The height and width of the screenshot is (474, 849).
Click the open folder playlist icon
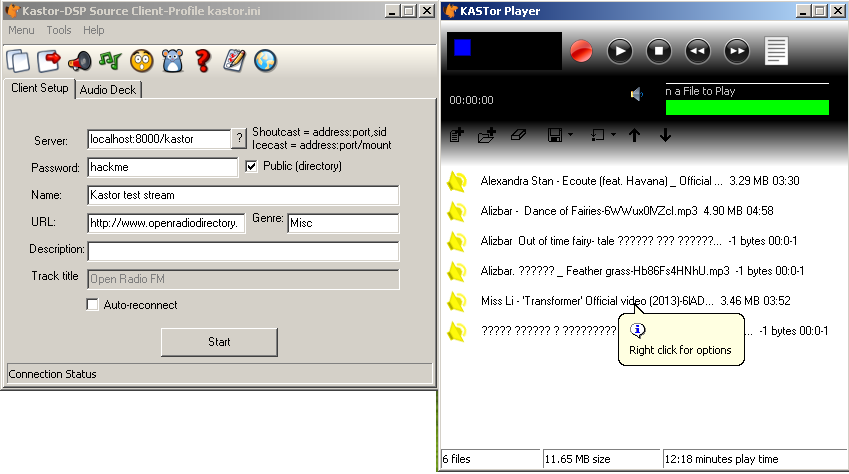487,135
